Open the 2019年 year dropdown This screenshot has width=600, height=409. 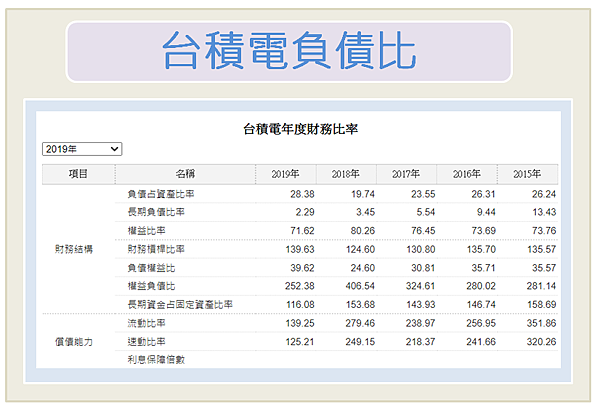pyautogui.click(x=82, y=149)
